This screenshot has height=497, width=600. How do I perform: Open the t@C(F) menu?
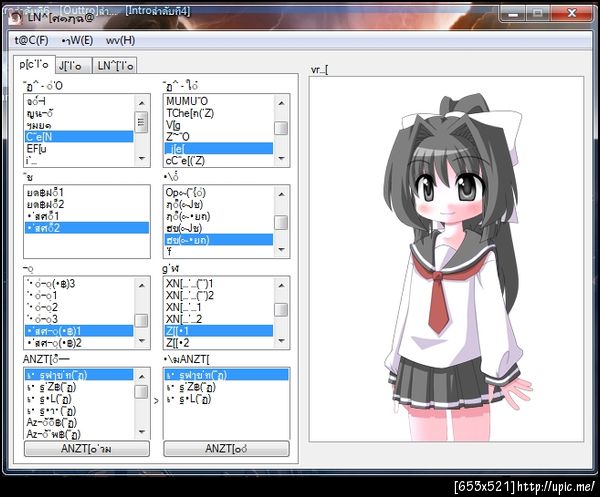tap(31, 40)
